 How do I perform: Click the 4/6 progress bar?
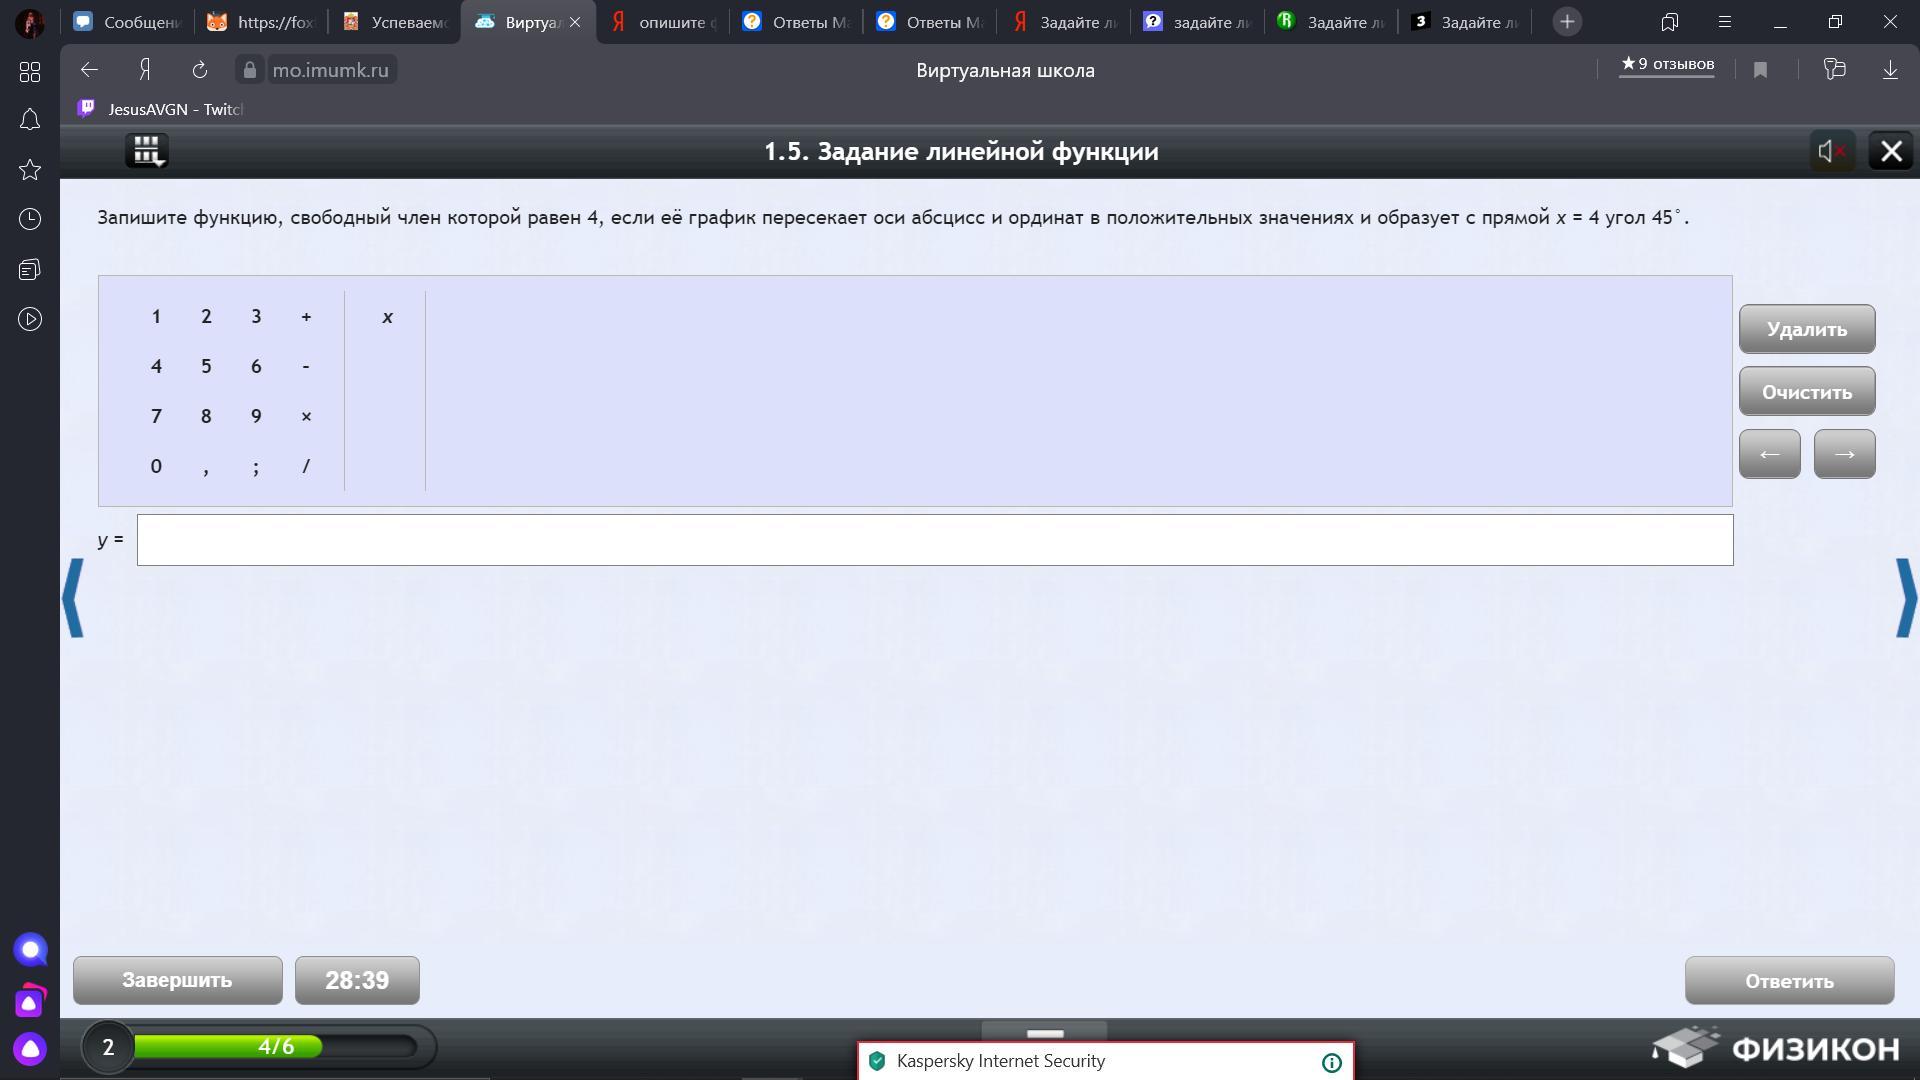point(276,1047)
